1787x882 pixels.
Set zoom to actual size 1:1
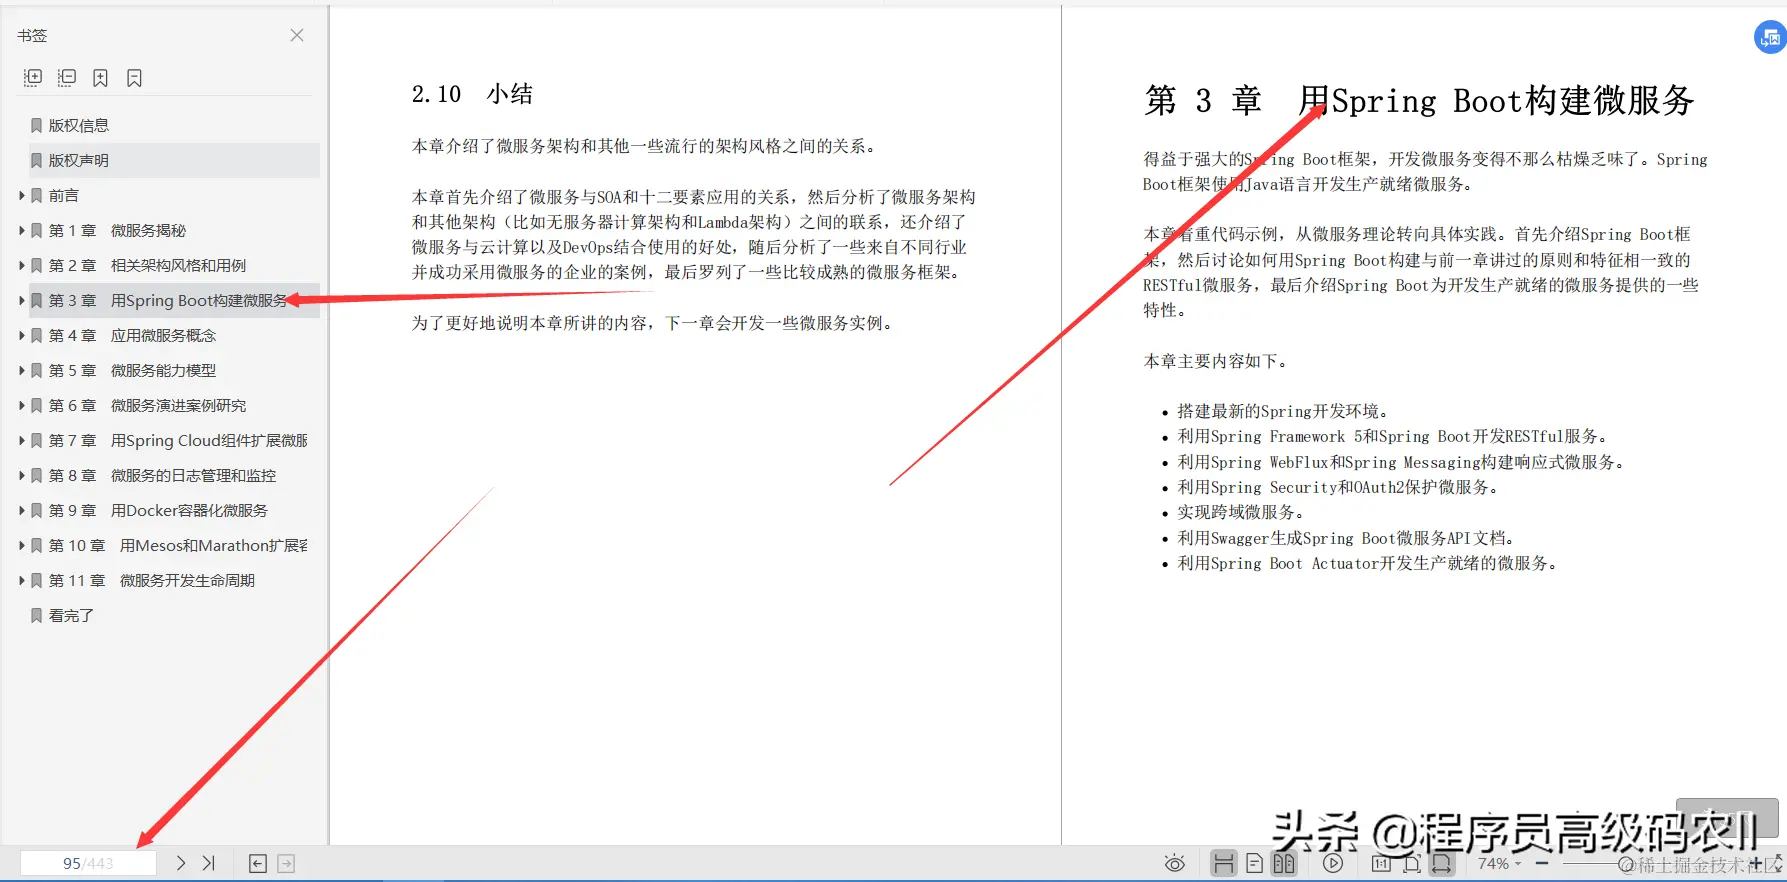click(1381, 863)
